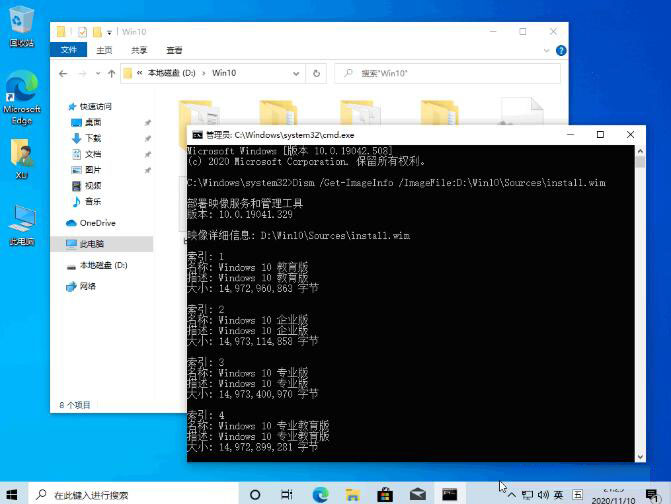Click the cmd scrollbar down arrow
The image size is (671, 504).
click(640, 457)
